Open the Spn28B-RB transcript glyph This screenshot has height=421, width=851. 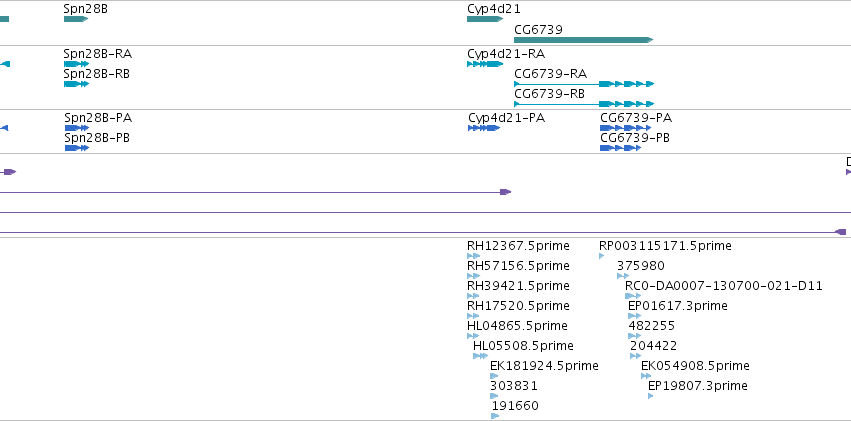[76, 84]
